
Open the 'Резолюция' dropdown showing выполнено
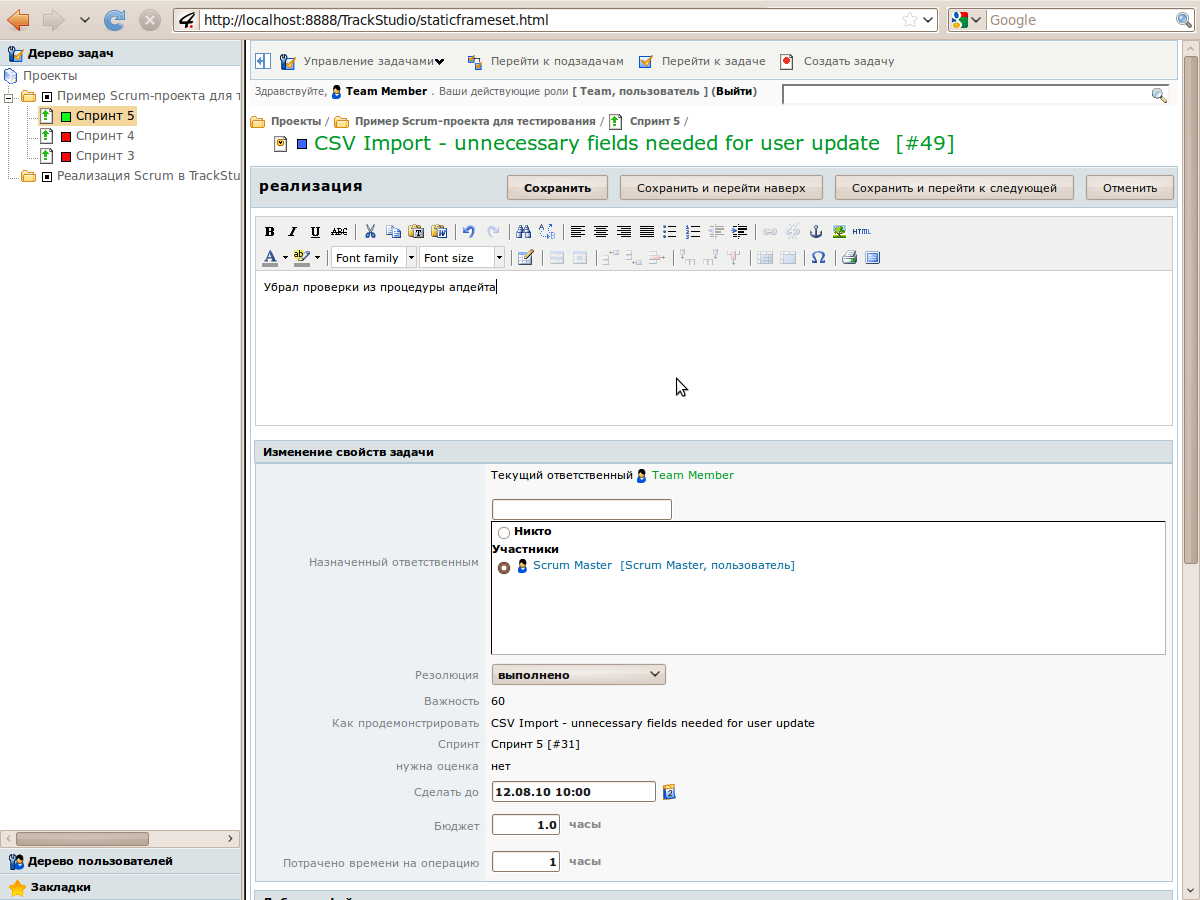(578, 675)
